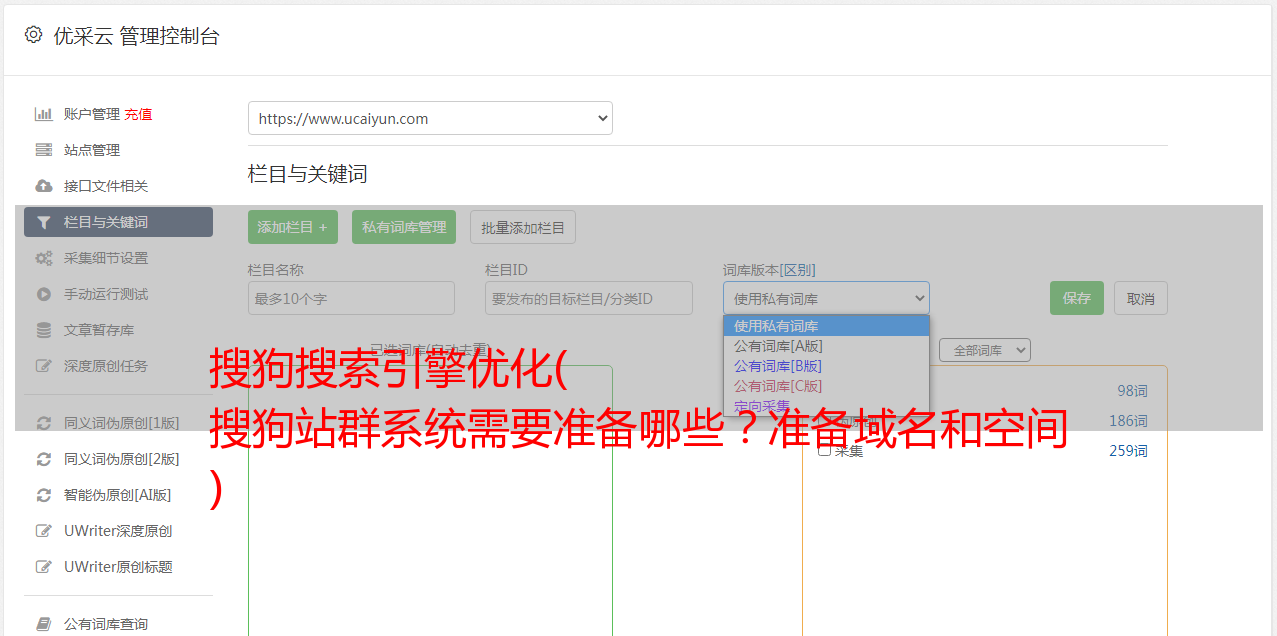Click the 186词 count
This screenshot has height=636, width=1277.
(x=1128, y=421)
